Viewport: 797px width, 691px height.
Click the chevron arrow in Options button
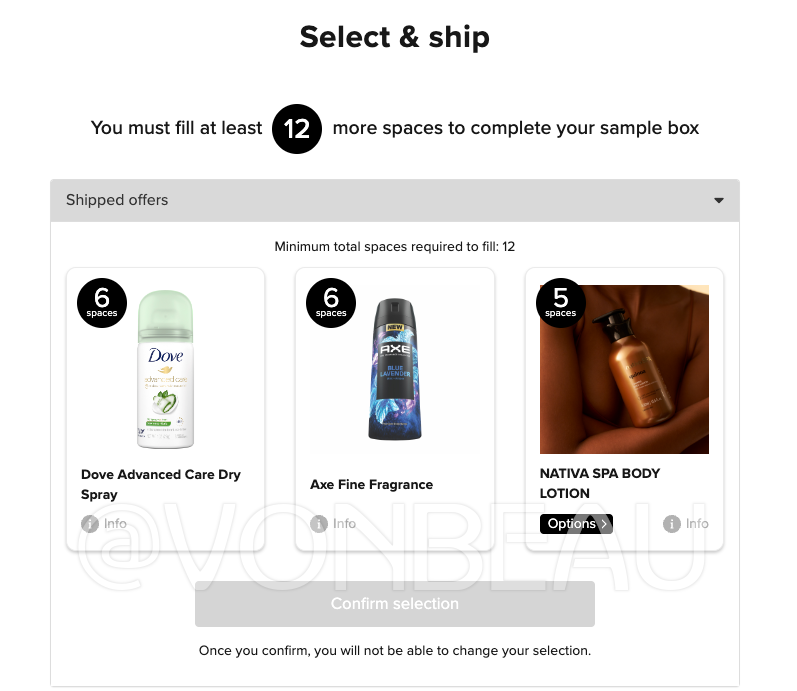click(604, 524)
